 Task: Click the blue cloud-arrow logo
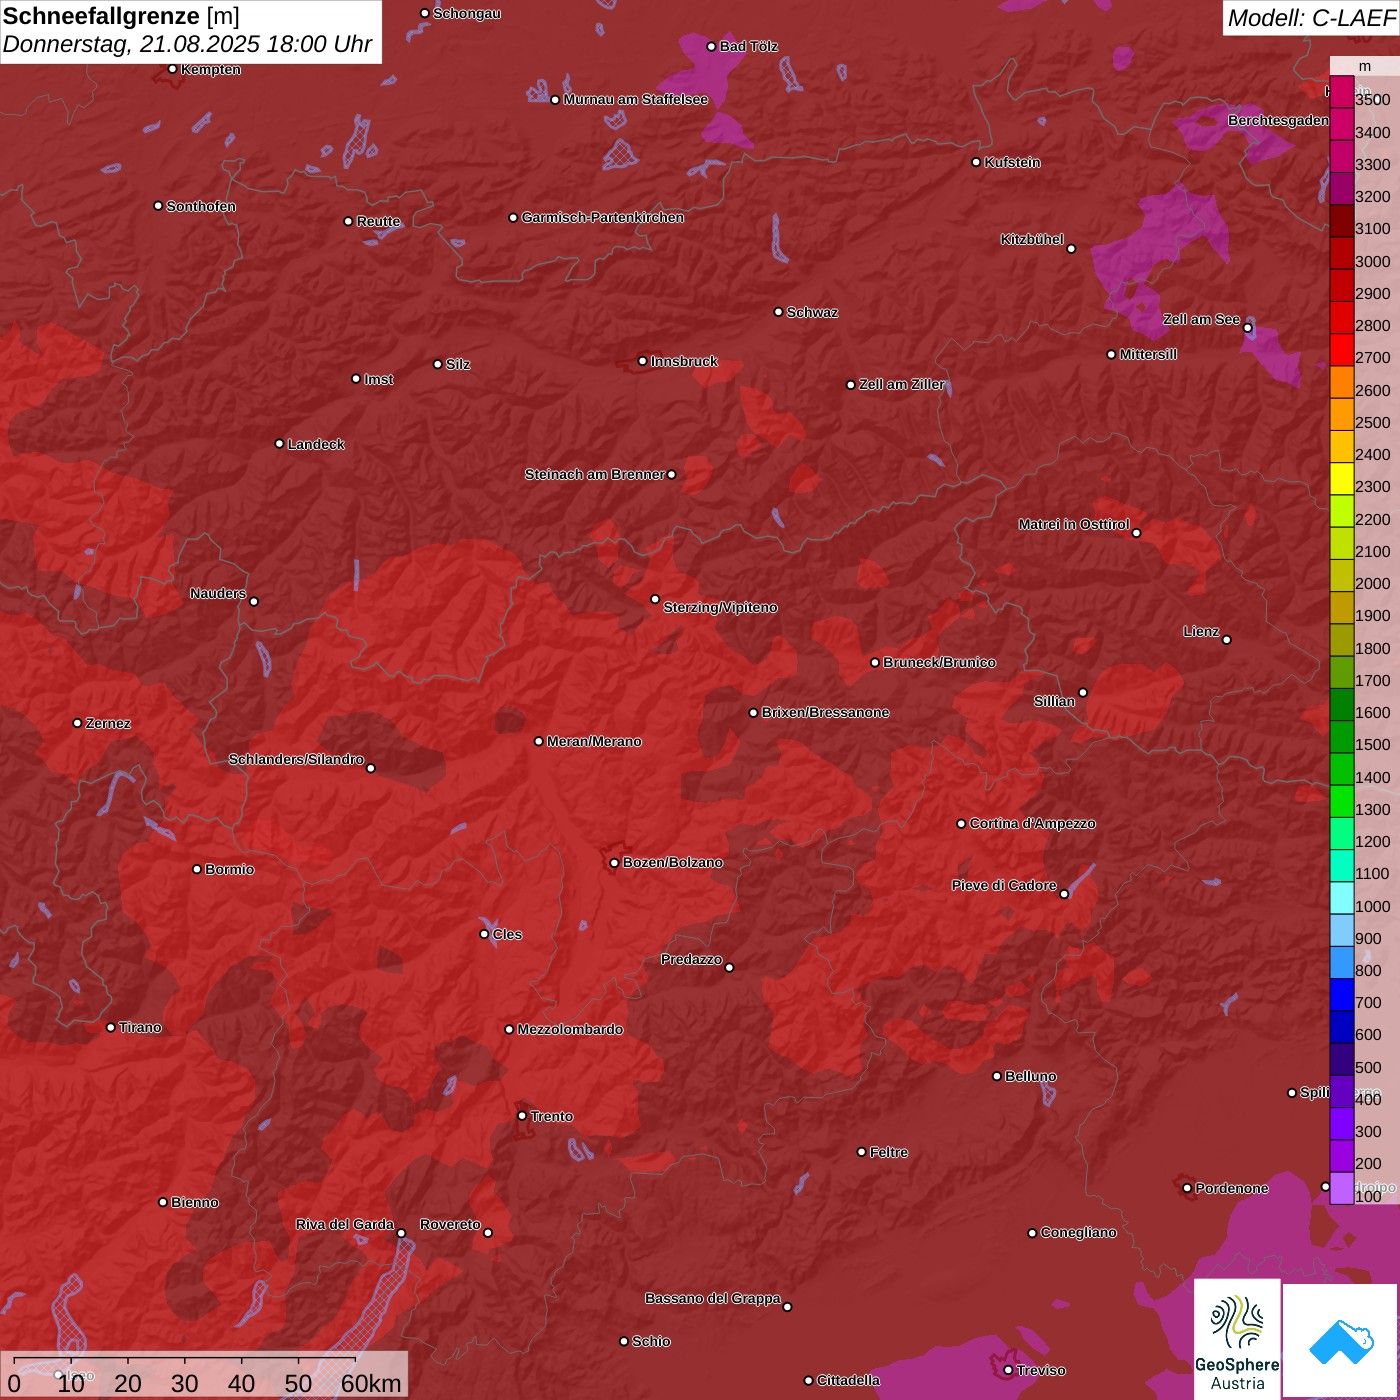click(1340, 1341)
